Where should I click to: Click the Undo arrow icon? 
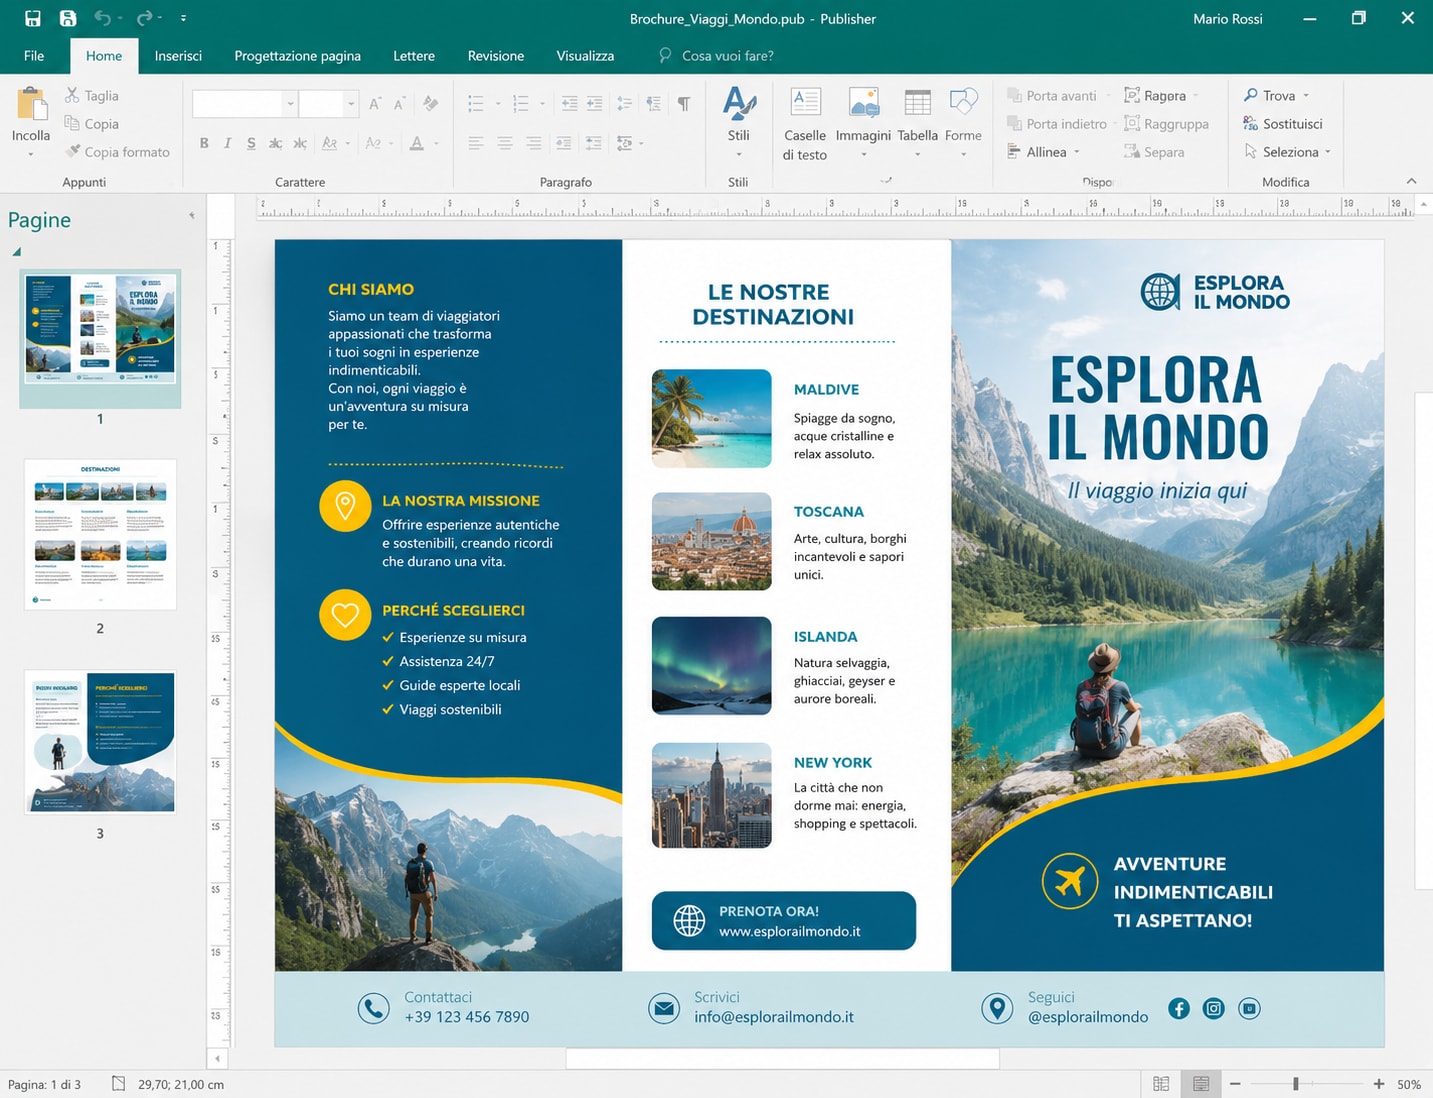click(102, 18)
